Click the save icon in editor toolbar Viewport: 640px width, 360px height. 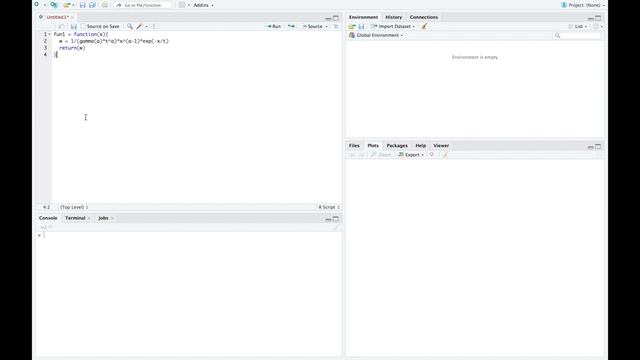pyautogui.click(x=74, y=27)
